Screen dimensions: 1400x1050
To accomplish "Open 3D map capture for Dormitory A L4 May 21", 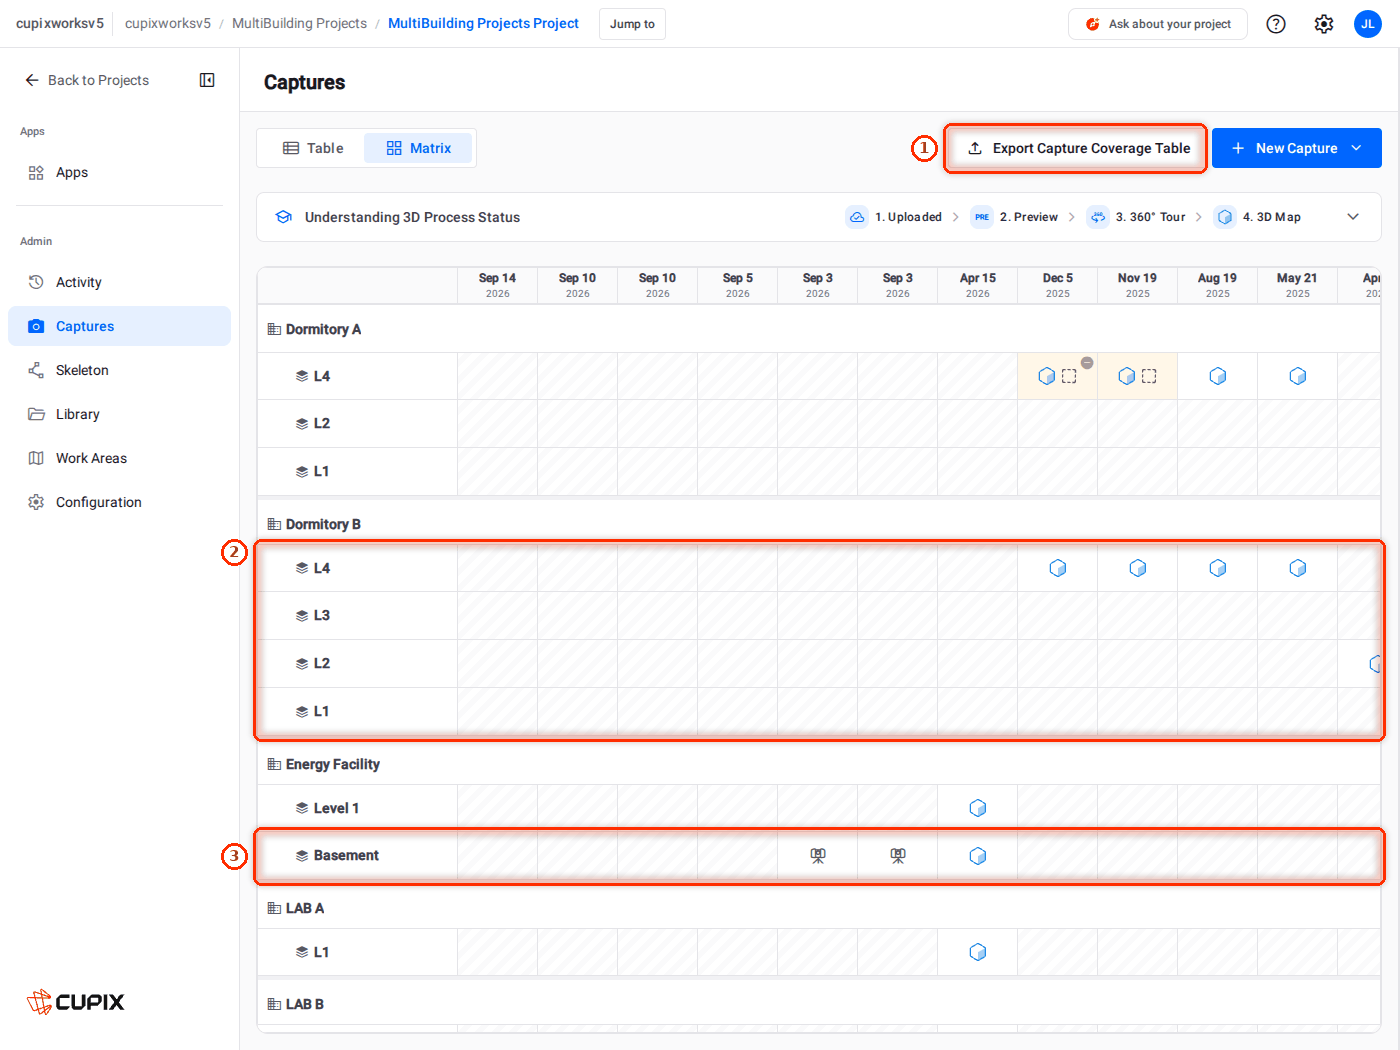I will click(x=1298, y=376).
